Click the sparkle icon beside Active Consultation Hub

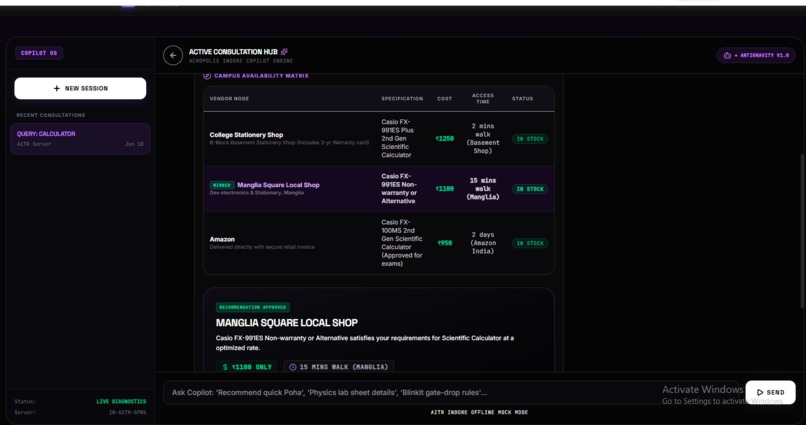point(284,51)
